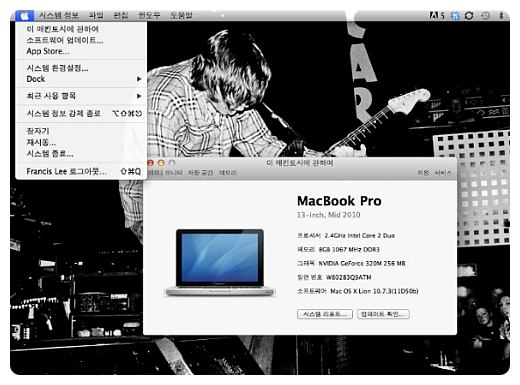Open the 편집 menu
Image resolution: width=520 pixels, height=385 pixels.
click(x=121, y=15)
